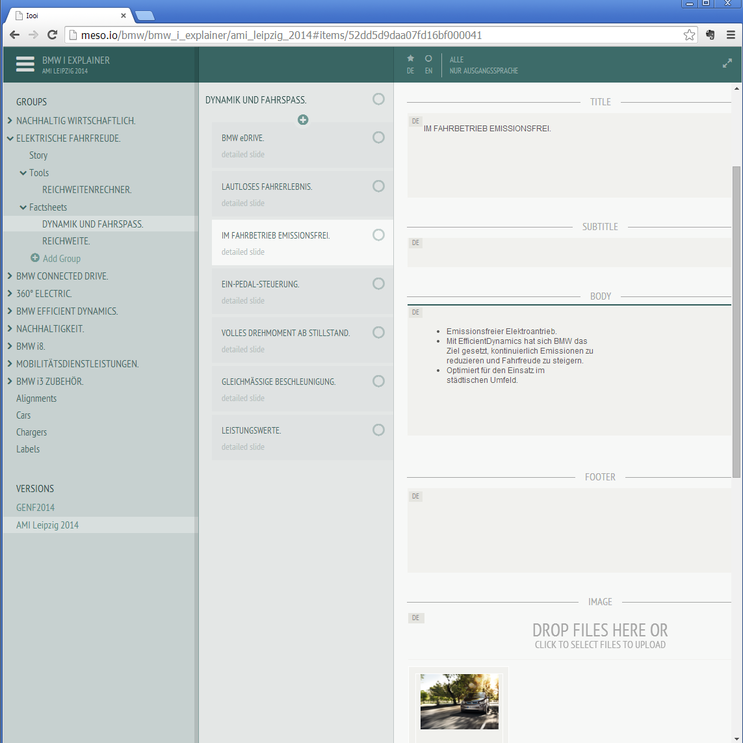Viewport: 743px width, 743px height.
Task: Open the hamburger menu beside BMW I Explainer
Action: tap(25, 64)
